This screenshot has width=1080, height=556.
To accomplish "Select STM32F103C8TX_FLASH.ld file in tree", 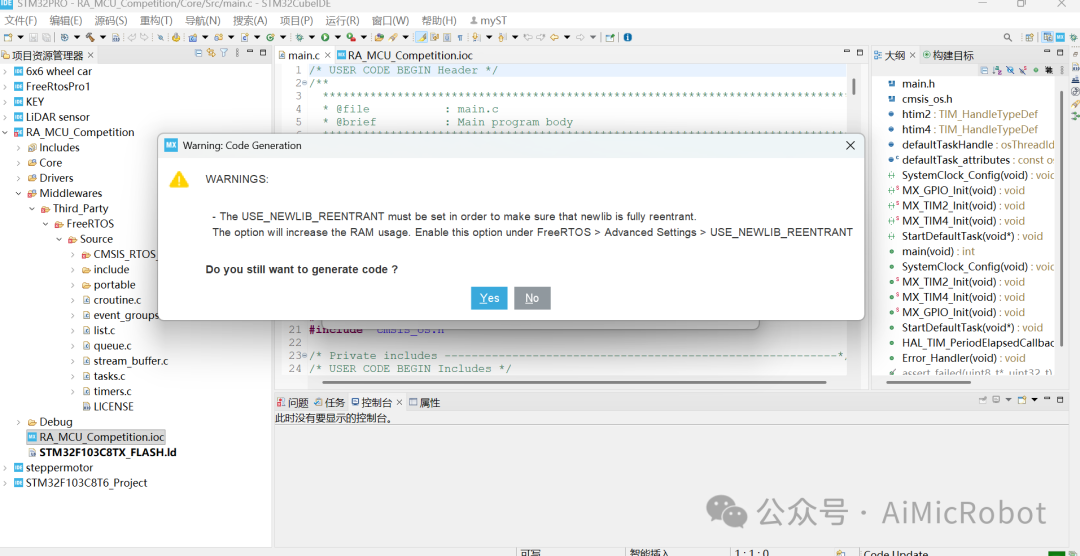I will tap(101, 453).
